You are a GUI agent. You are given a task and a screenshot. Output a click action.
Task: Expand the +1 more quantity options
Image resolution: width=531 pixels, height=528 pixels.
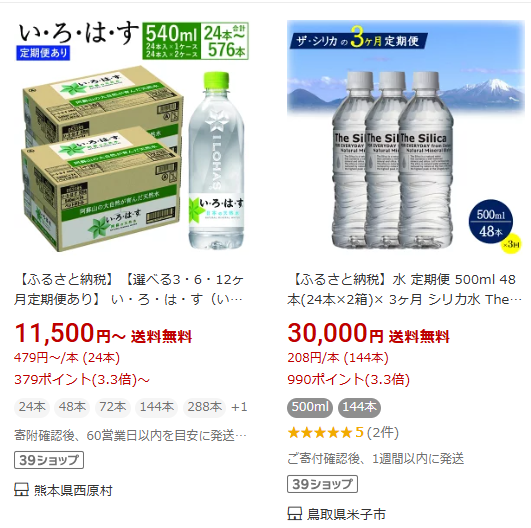pos(239,407)
